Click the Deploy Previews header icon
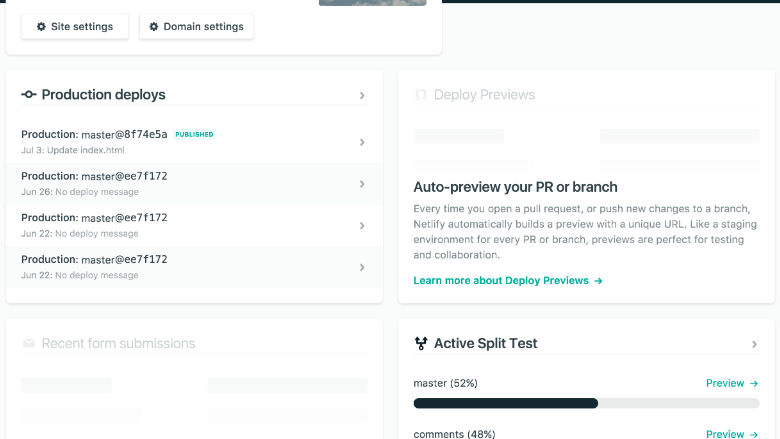 421,95
